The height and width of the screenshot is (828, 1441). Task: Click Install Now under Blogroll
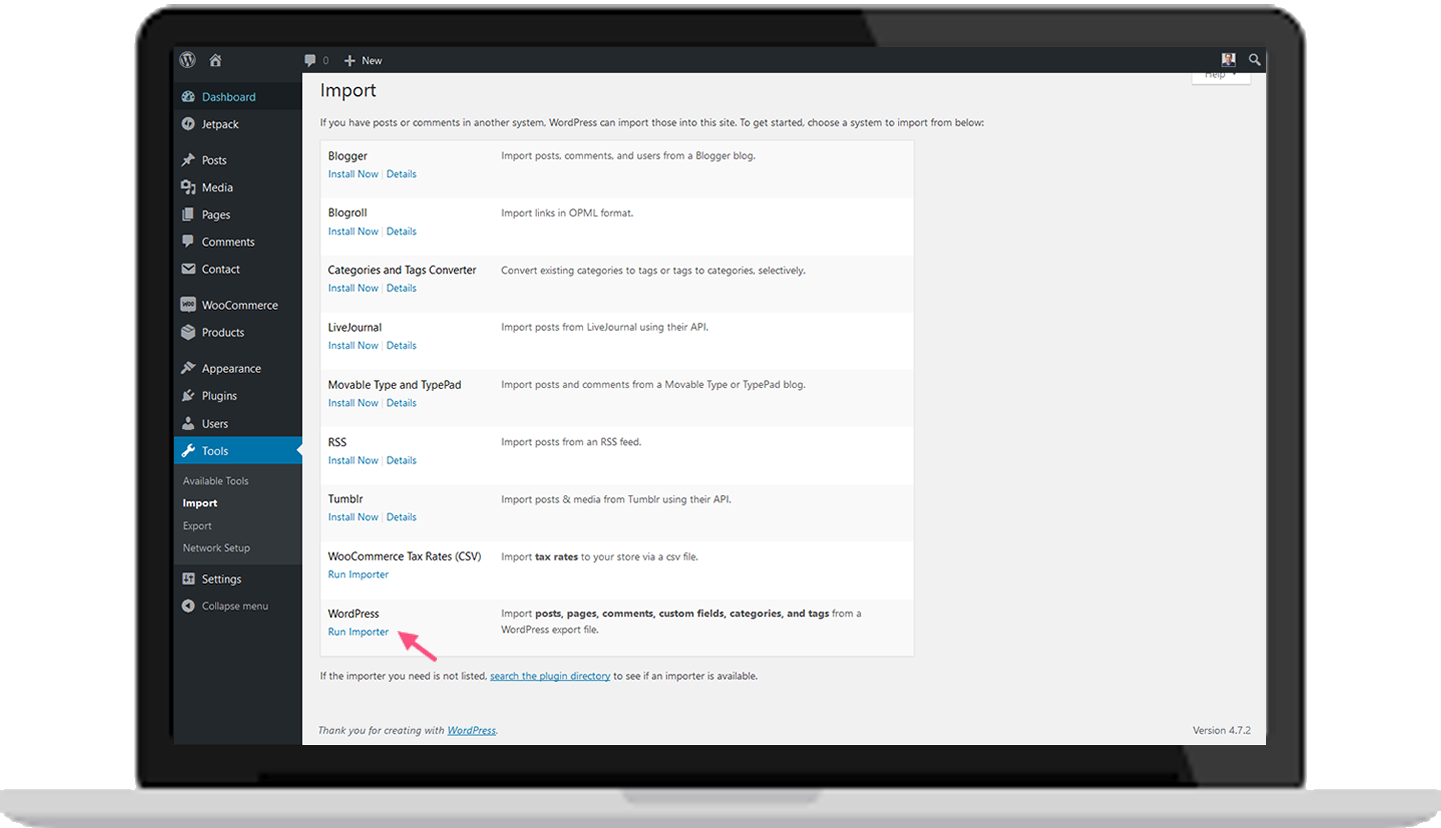coord(353,231)
